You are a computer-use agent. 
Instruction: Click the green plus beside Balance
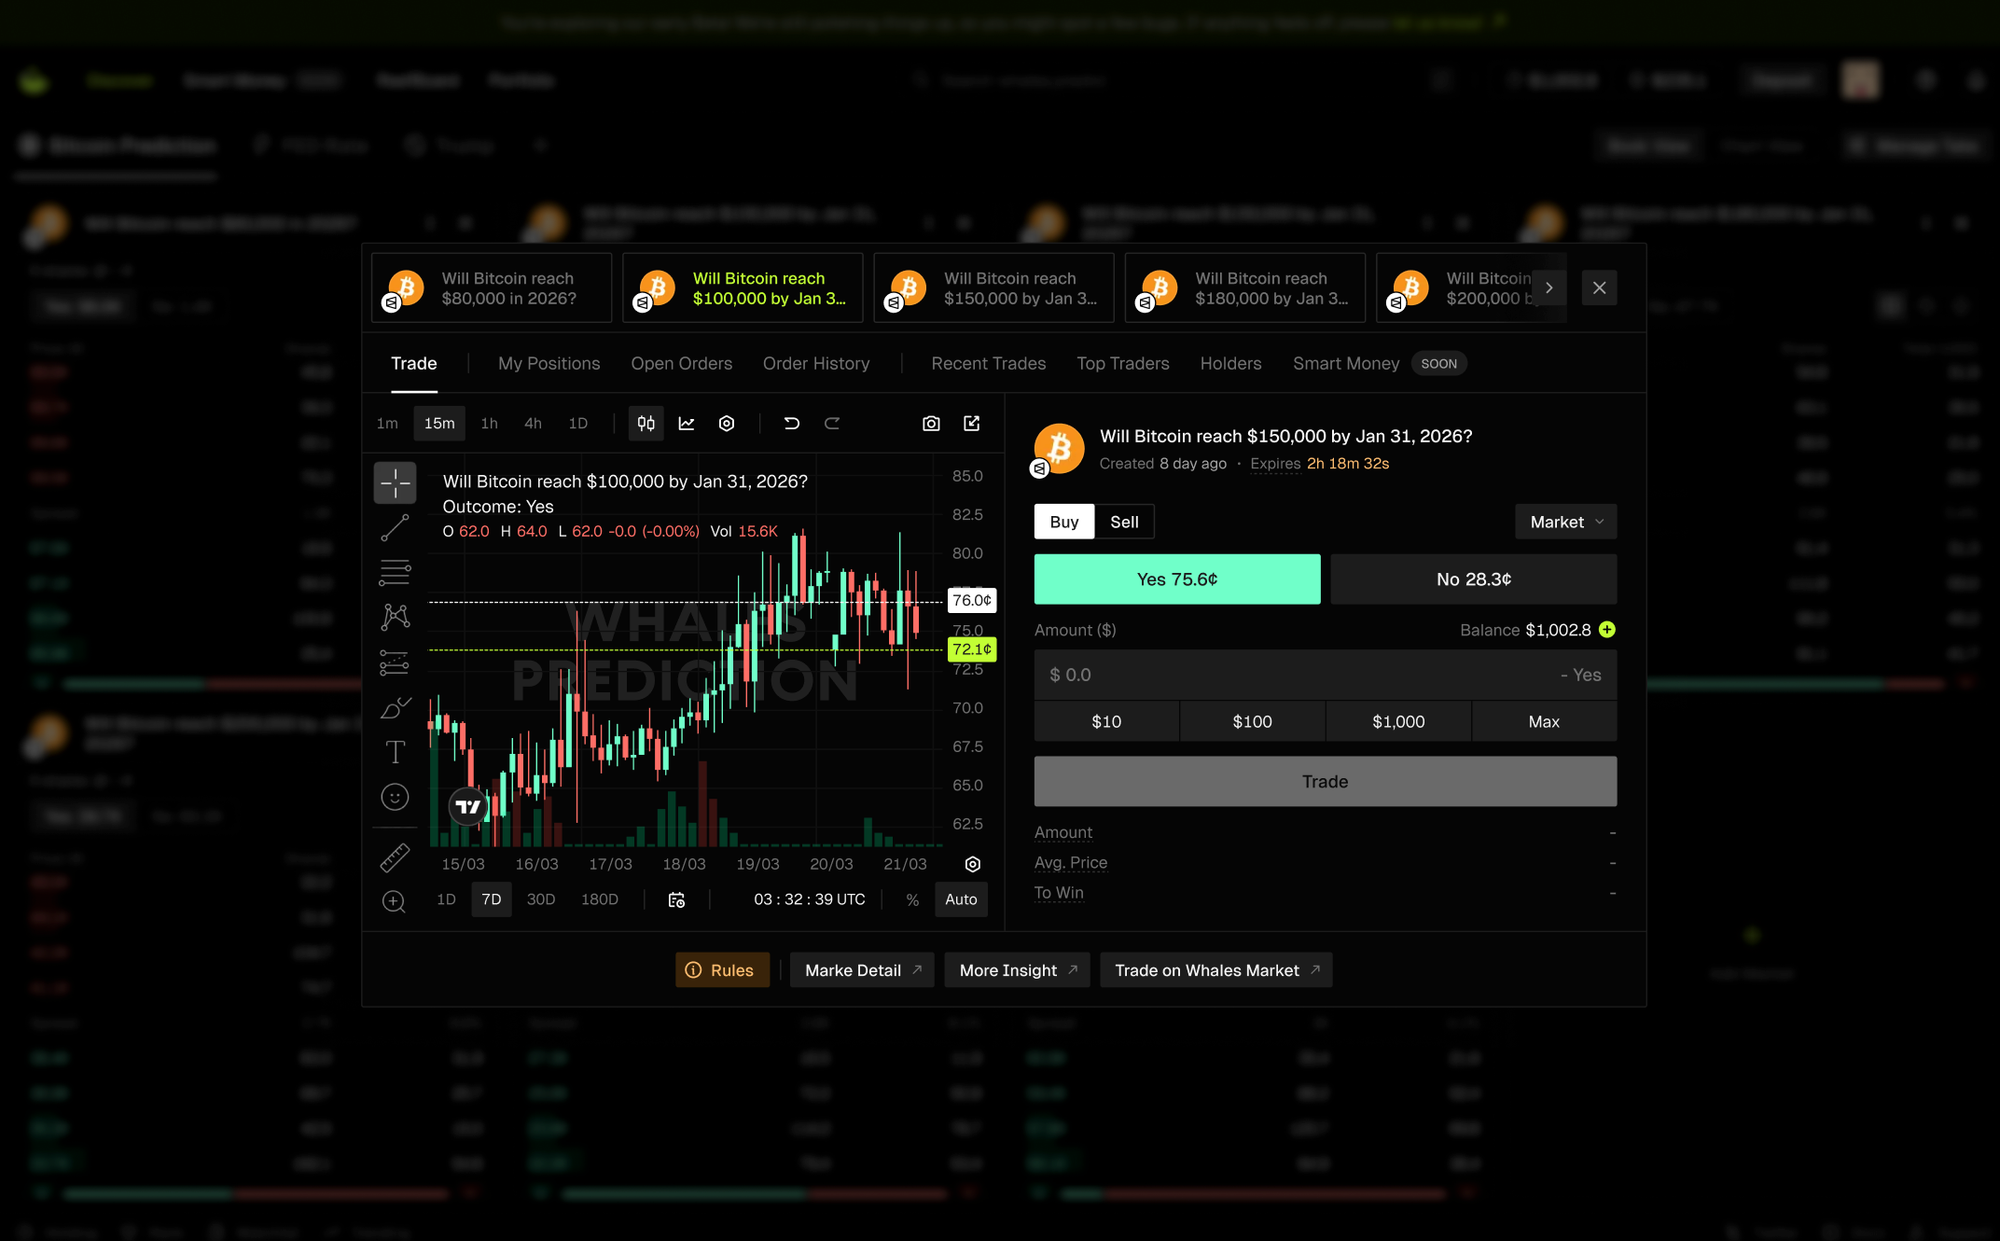coord(1607,630)
